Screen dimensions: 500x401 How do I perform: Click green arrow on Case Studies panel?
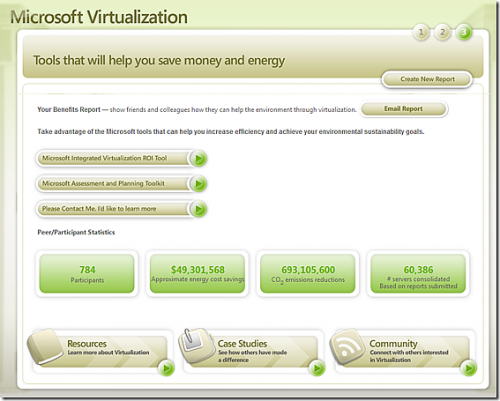[317, 368]
